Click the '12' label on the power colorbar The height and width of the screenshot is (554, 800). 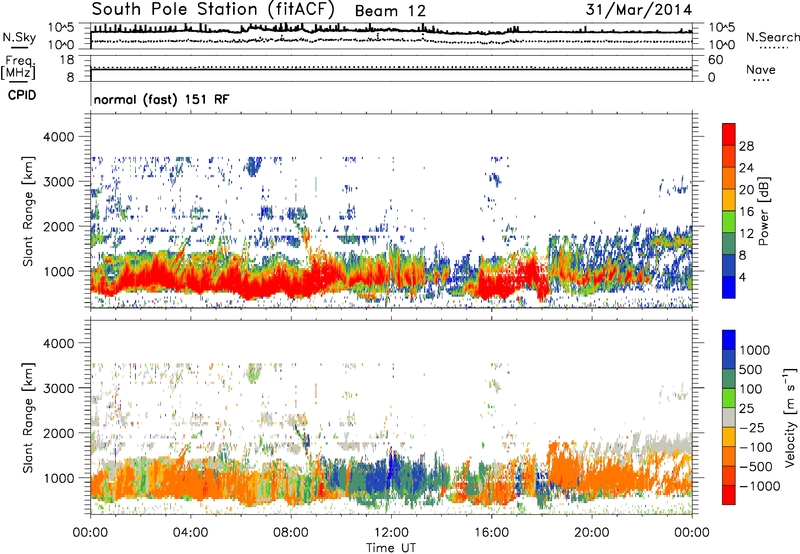click(746, 234)
